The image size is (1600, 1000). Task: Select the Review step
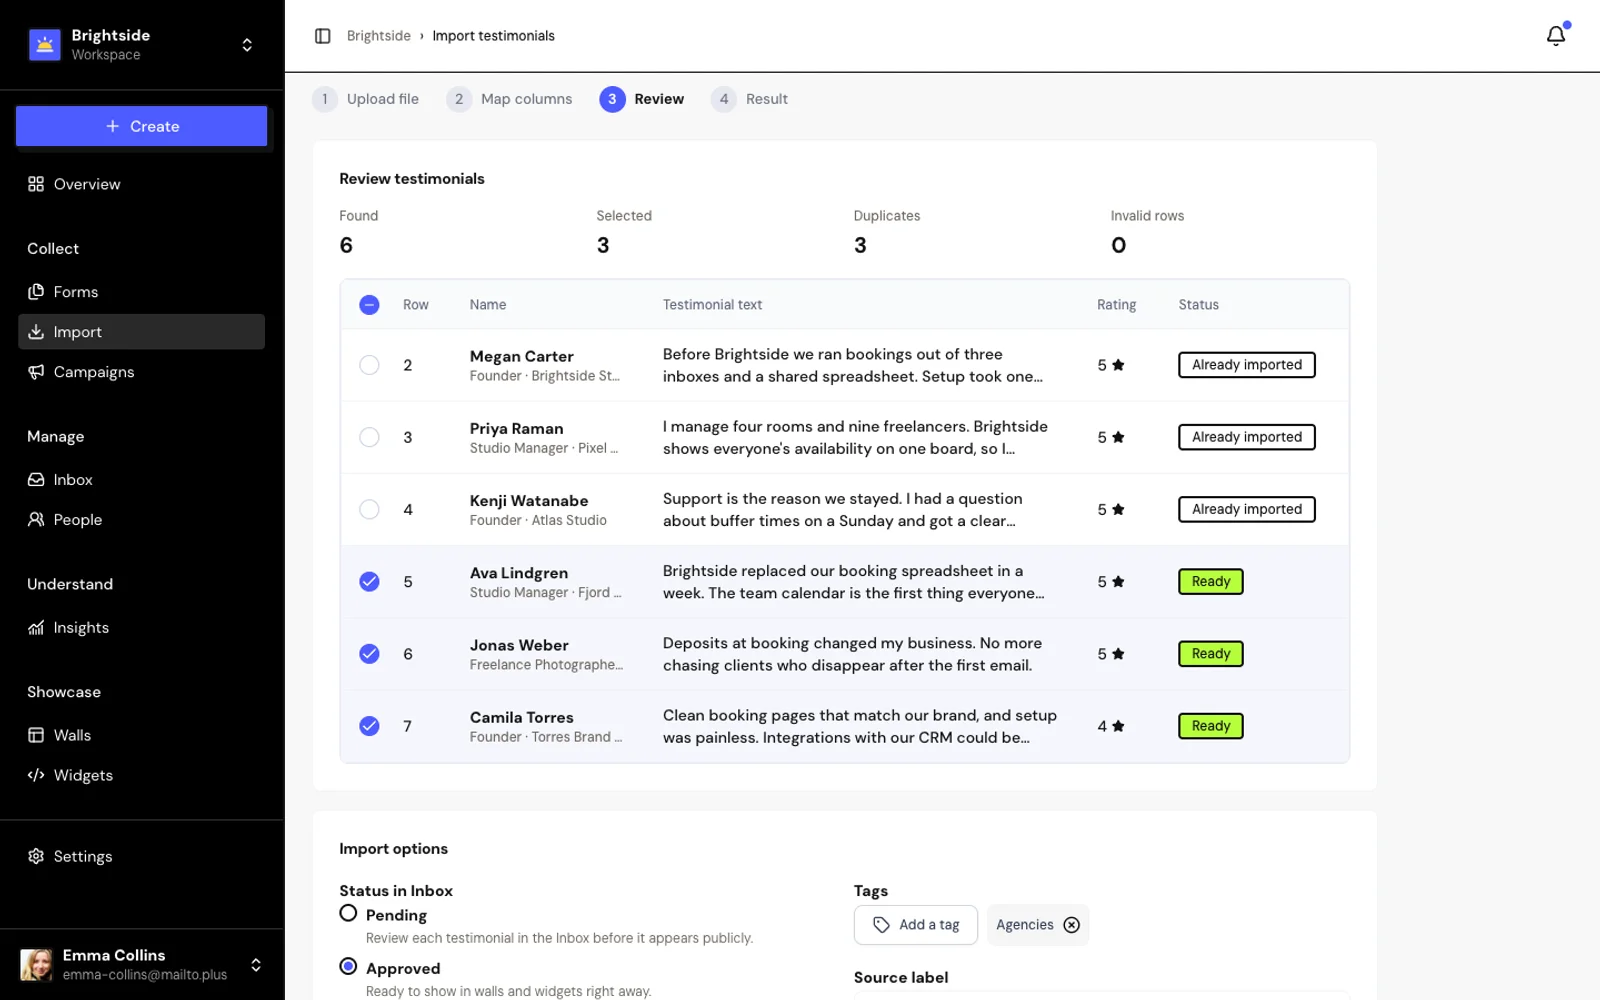point(642,99)
